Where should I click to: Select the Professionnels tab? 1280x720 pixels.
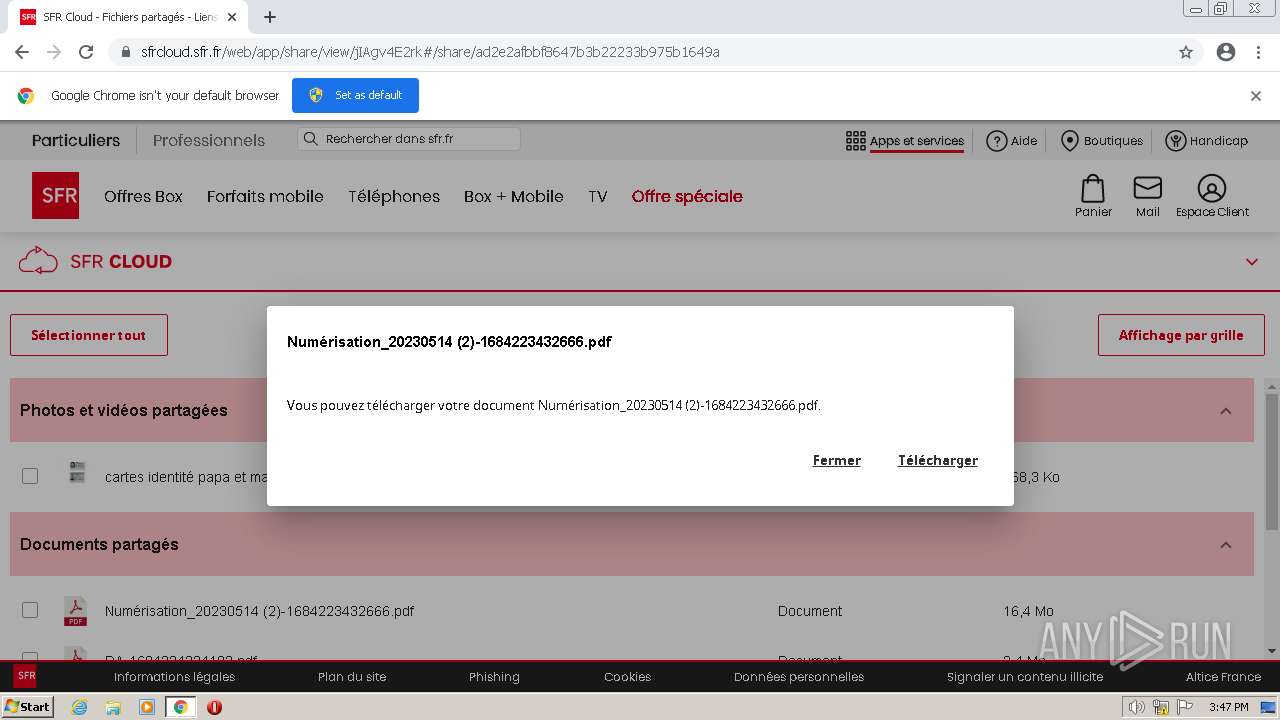(x=209, y=140)
